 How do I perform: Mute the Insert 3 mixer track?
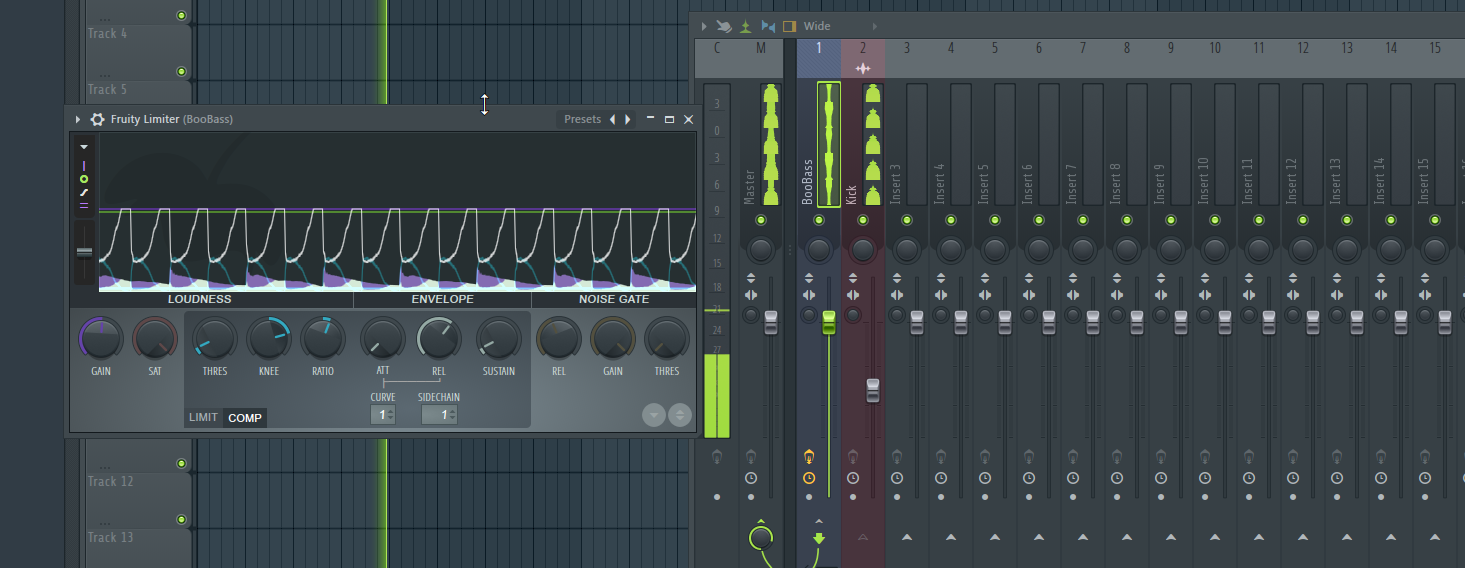point(907,220)
